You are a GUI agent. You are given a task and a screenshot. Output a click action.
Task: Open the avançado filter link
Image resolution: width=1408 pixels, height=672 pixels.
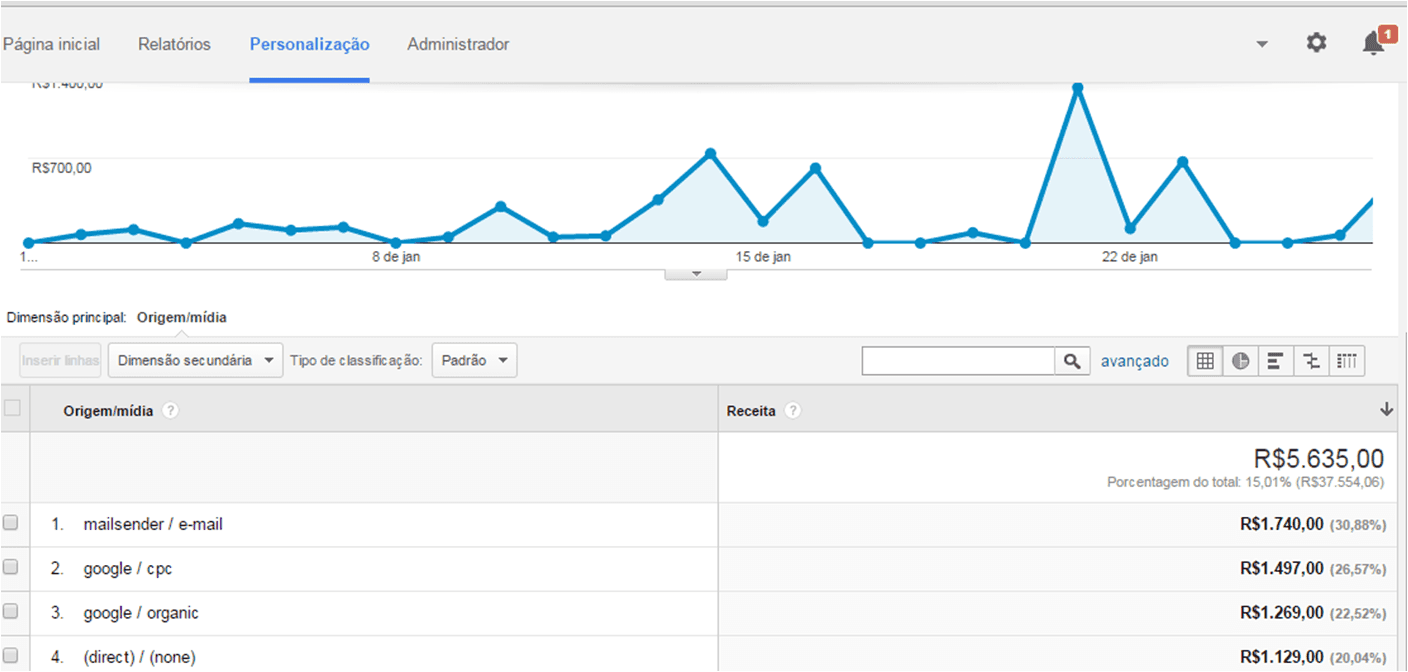(x=1135, y=360)
